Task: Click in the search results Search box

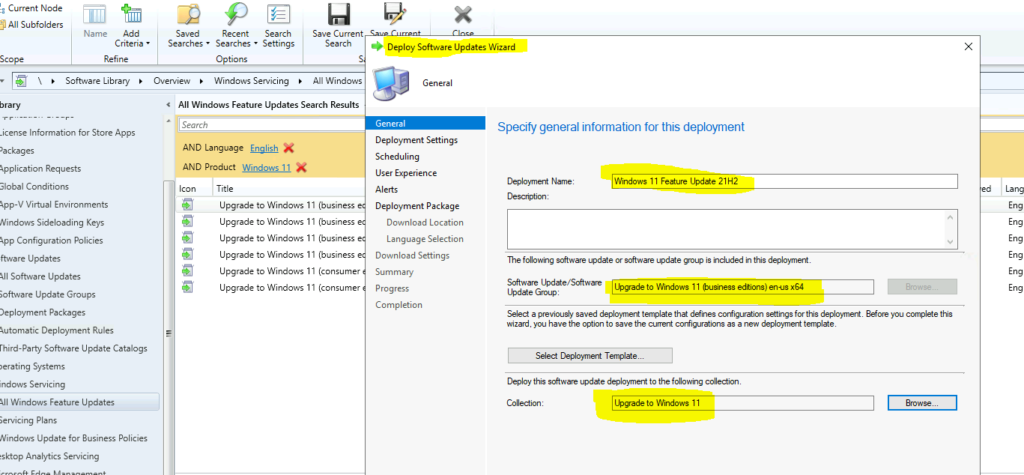Action: click(x=271, y=125)
